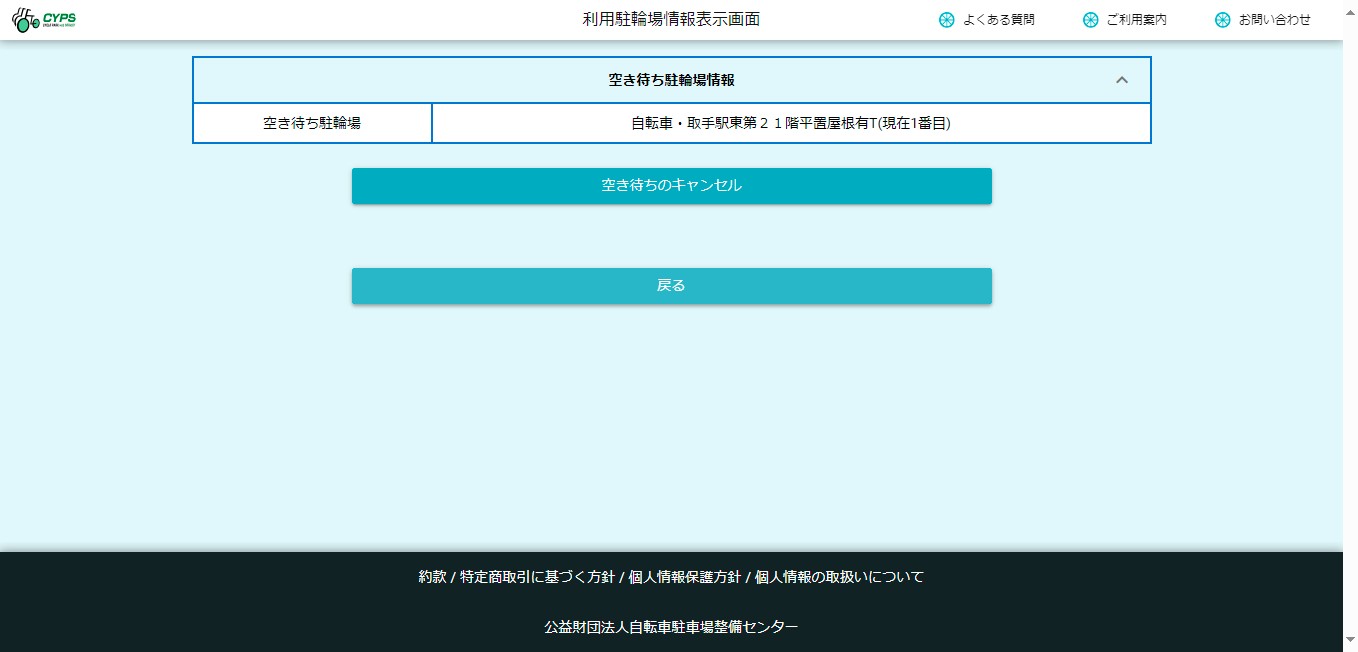Open the 特定商取引に基づく方針 footer link
The height and width of the screenshot is (652, 1358).
[x=537, y=577]
